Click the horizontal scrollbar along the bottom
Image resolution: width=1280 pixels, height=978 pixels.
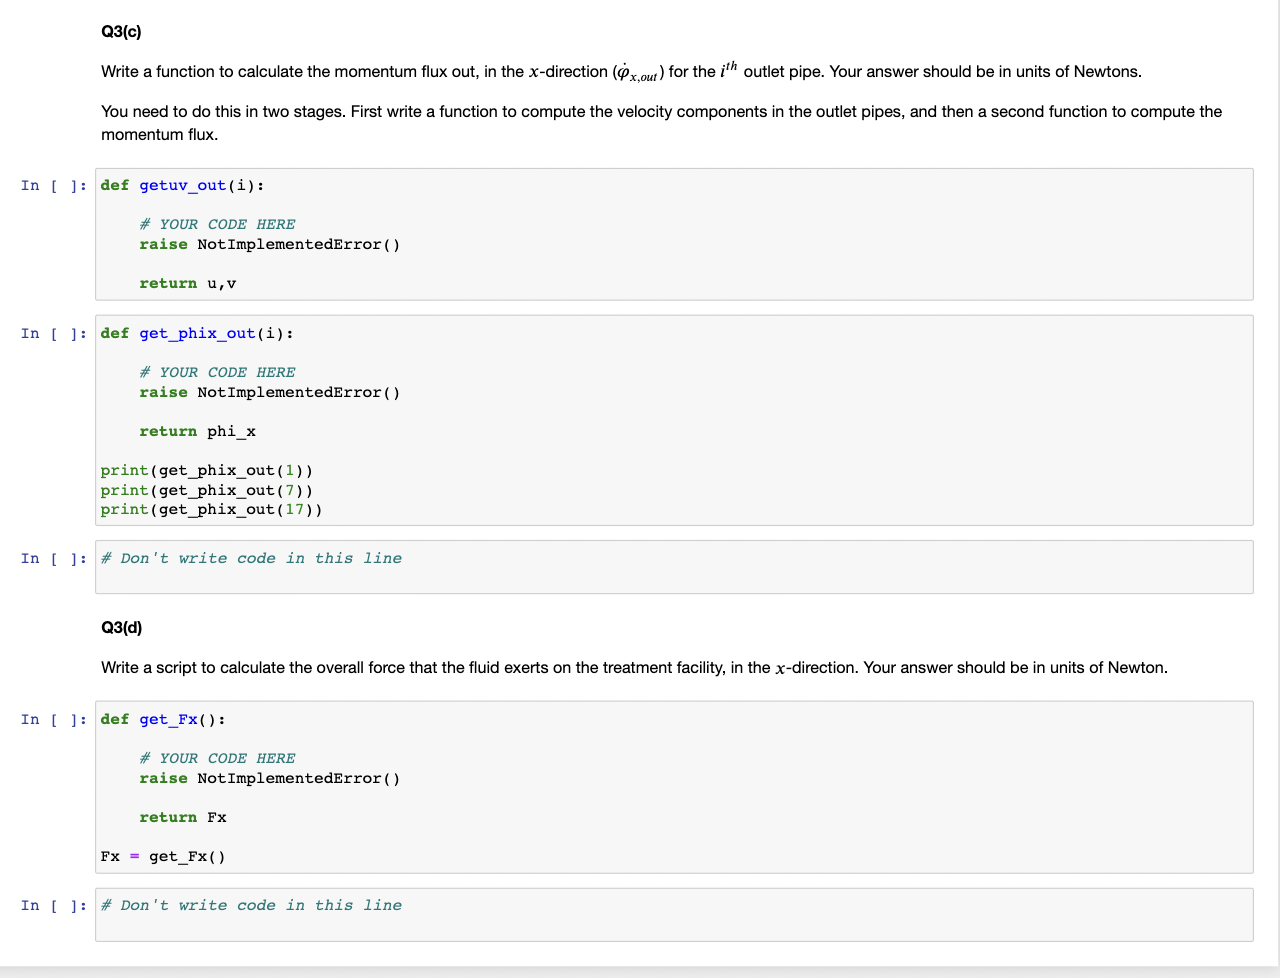pyautogui.click(x=640, y=972)
